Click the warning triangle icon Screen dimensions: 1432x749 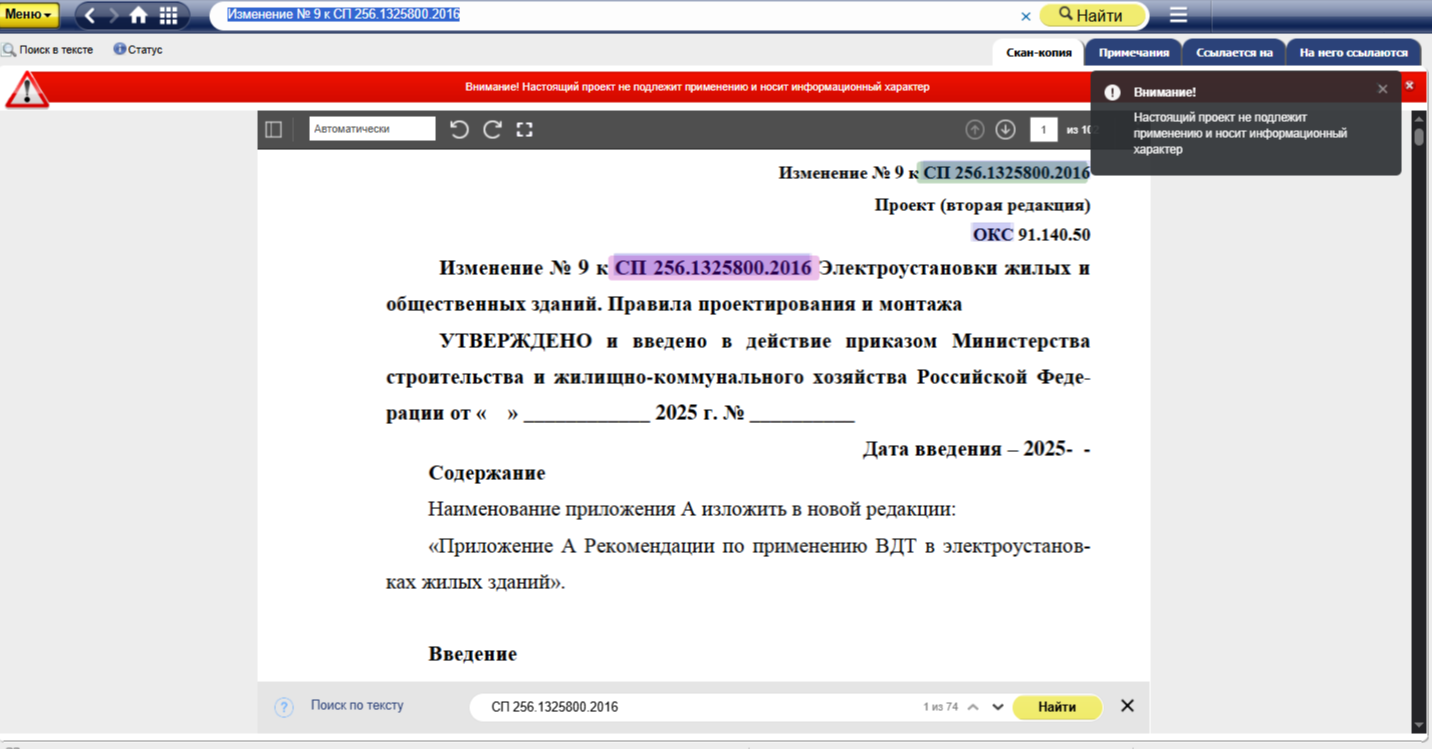pyautogui.click(x=27, y=90)
